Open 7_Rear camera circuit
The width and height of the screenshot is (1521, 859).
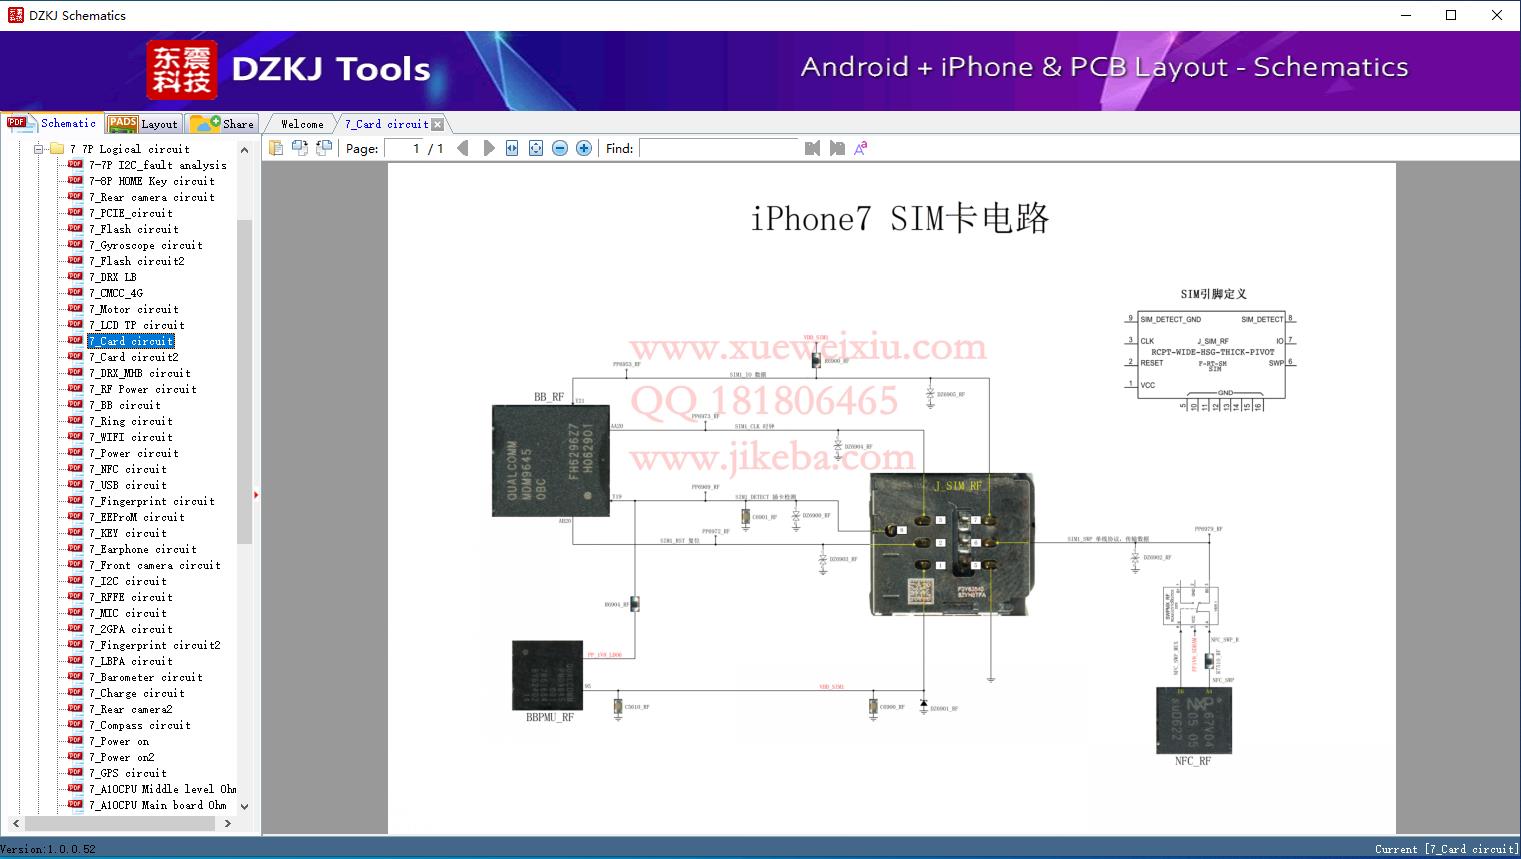[152, 197]
